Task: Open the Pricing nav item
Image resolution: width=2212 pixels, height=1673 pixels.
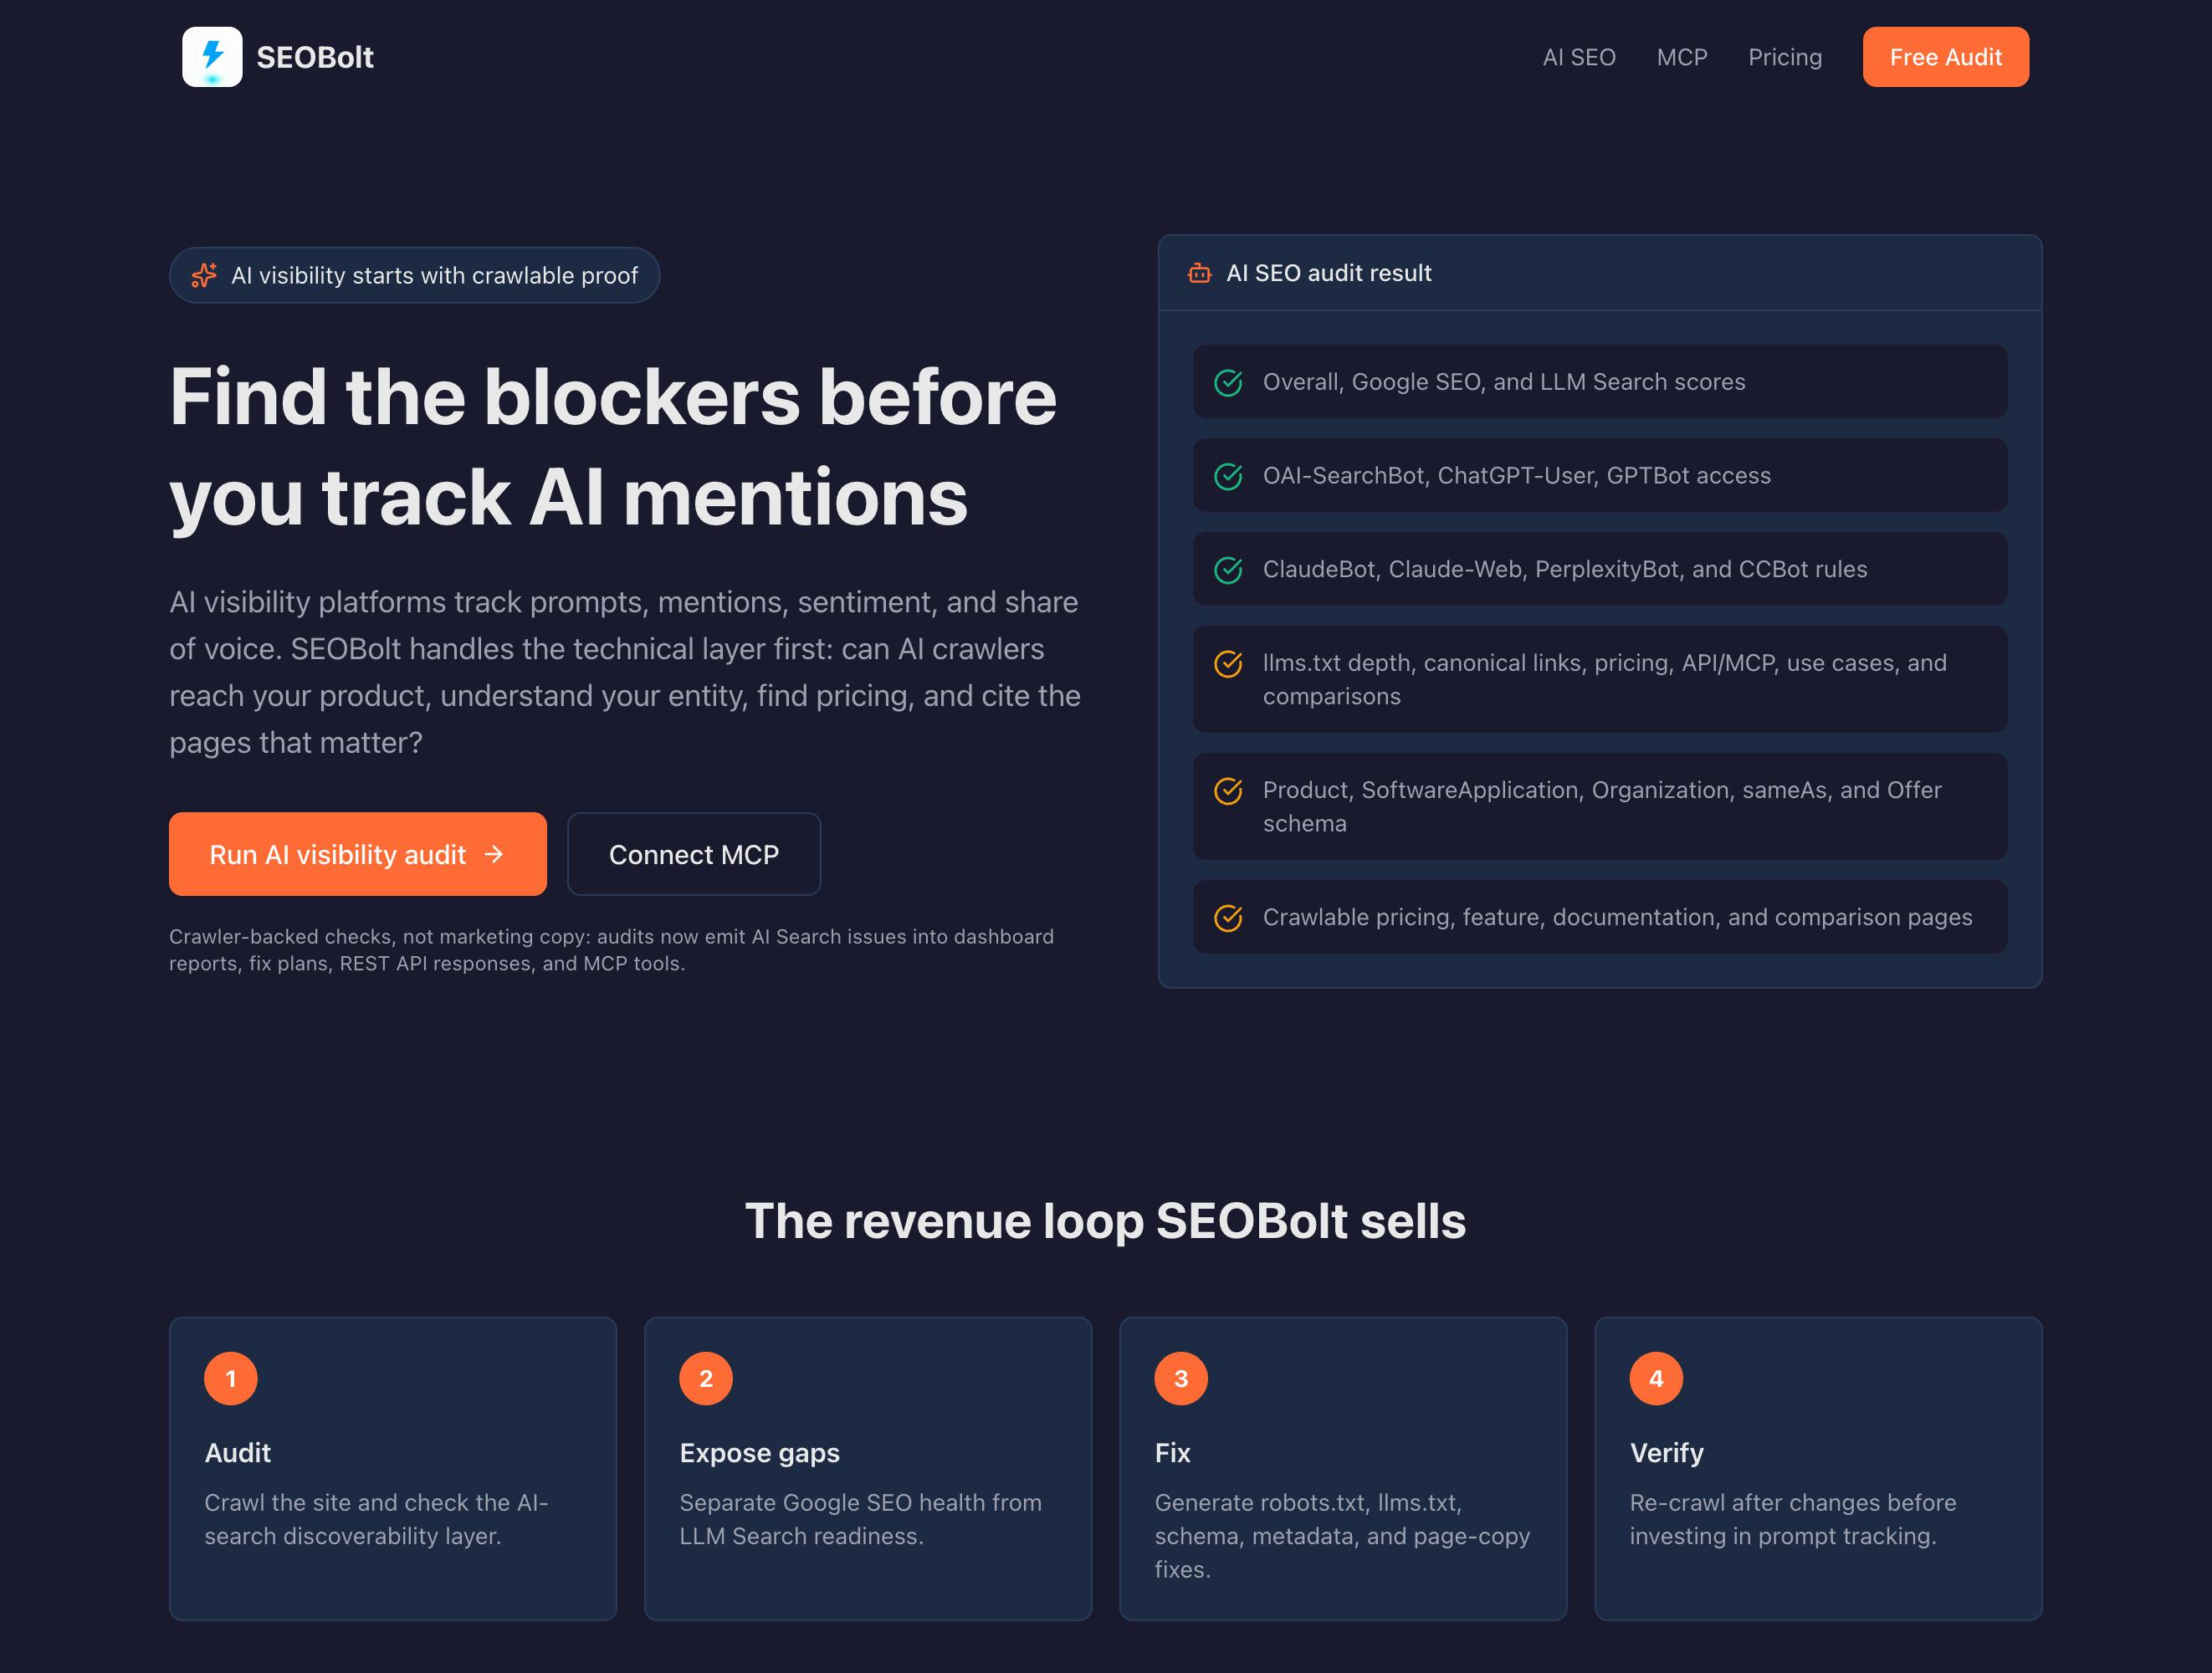Action: pyautogui.click(x=1785, y=57)
